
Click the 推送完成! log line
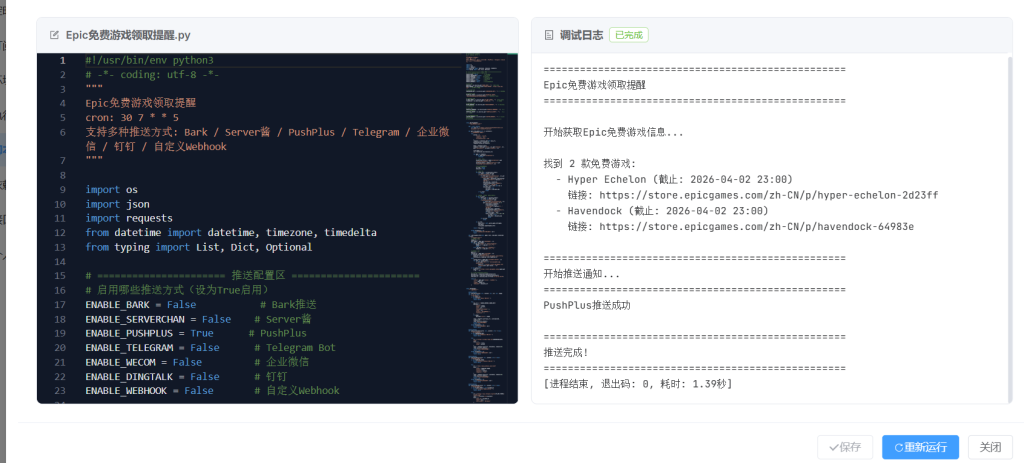566,353
